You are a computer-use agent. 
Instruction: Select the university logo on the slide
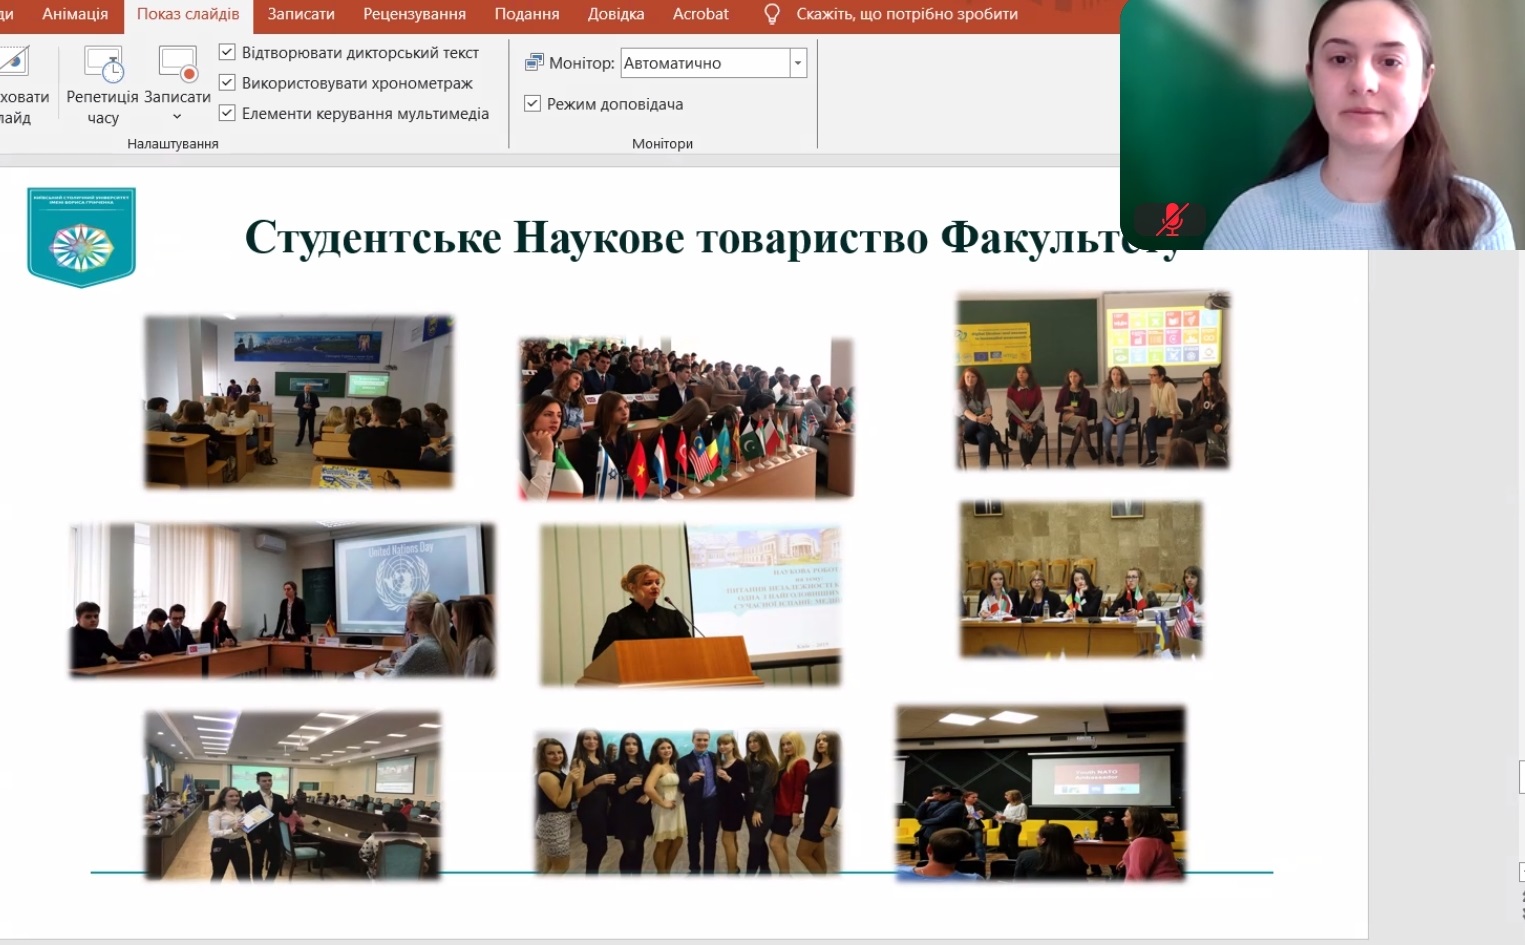pyautogui.click(x=81, y=237)
